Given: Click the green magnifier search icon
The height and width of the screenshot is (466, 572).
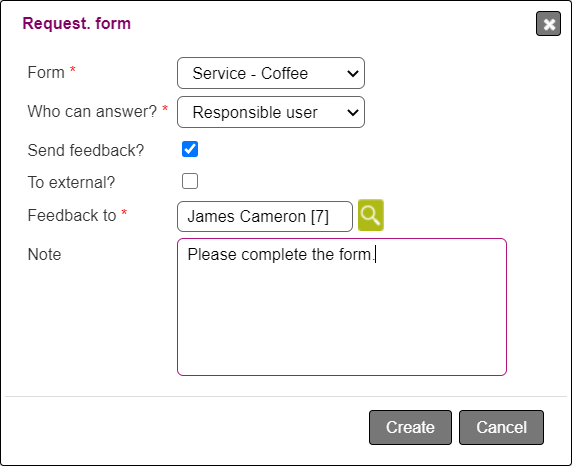Looking at the screenshot, I should [371, 215].
